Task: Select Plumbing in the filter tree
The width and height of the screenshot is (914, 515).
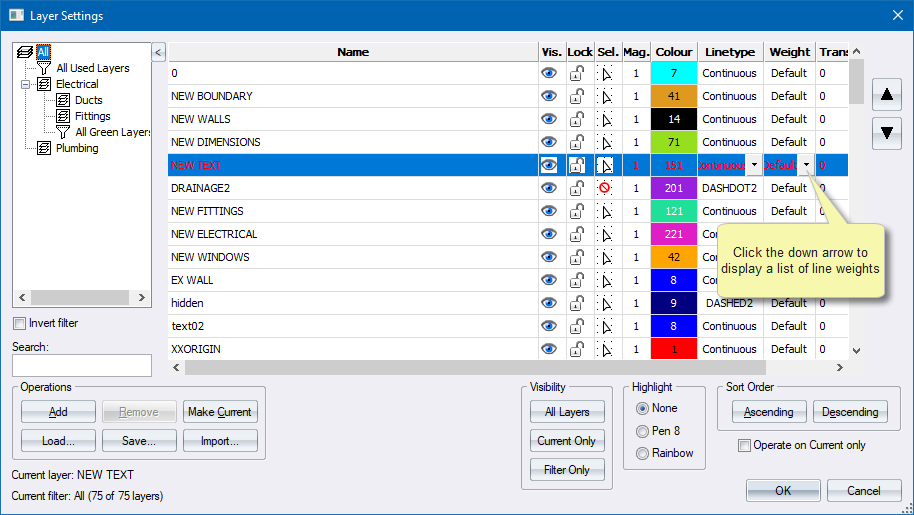Action: [x=77, y=148]
